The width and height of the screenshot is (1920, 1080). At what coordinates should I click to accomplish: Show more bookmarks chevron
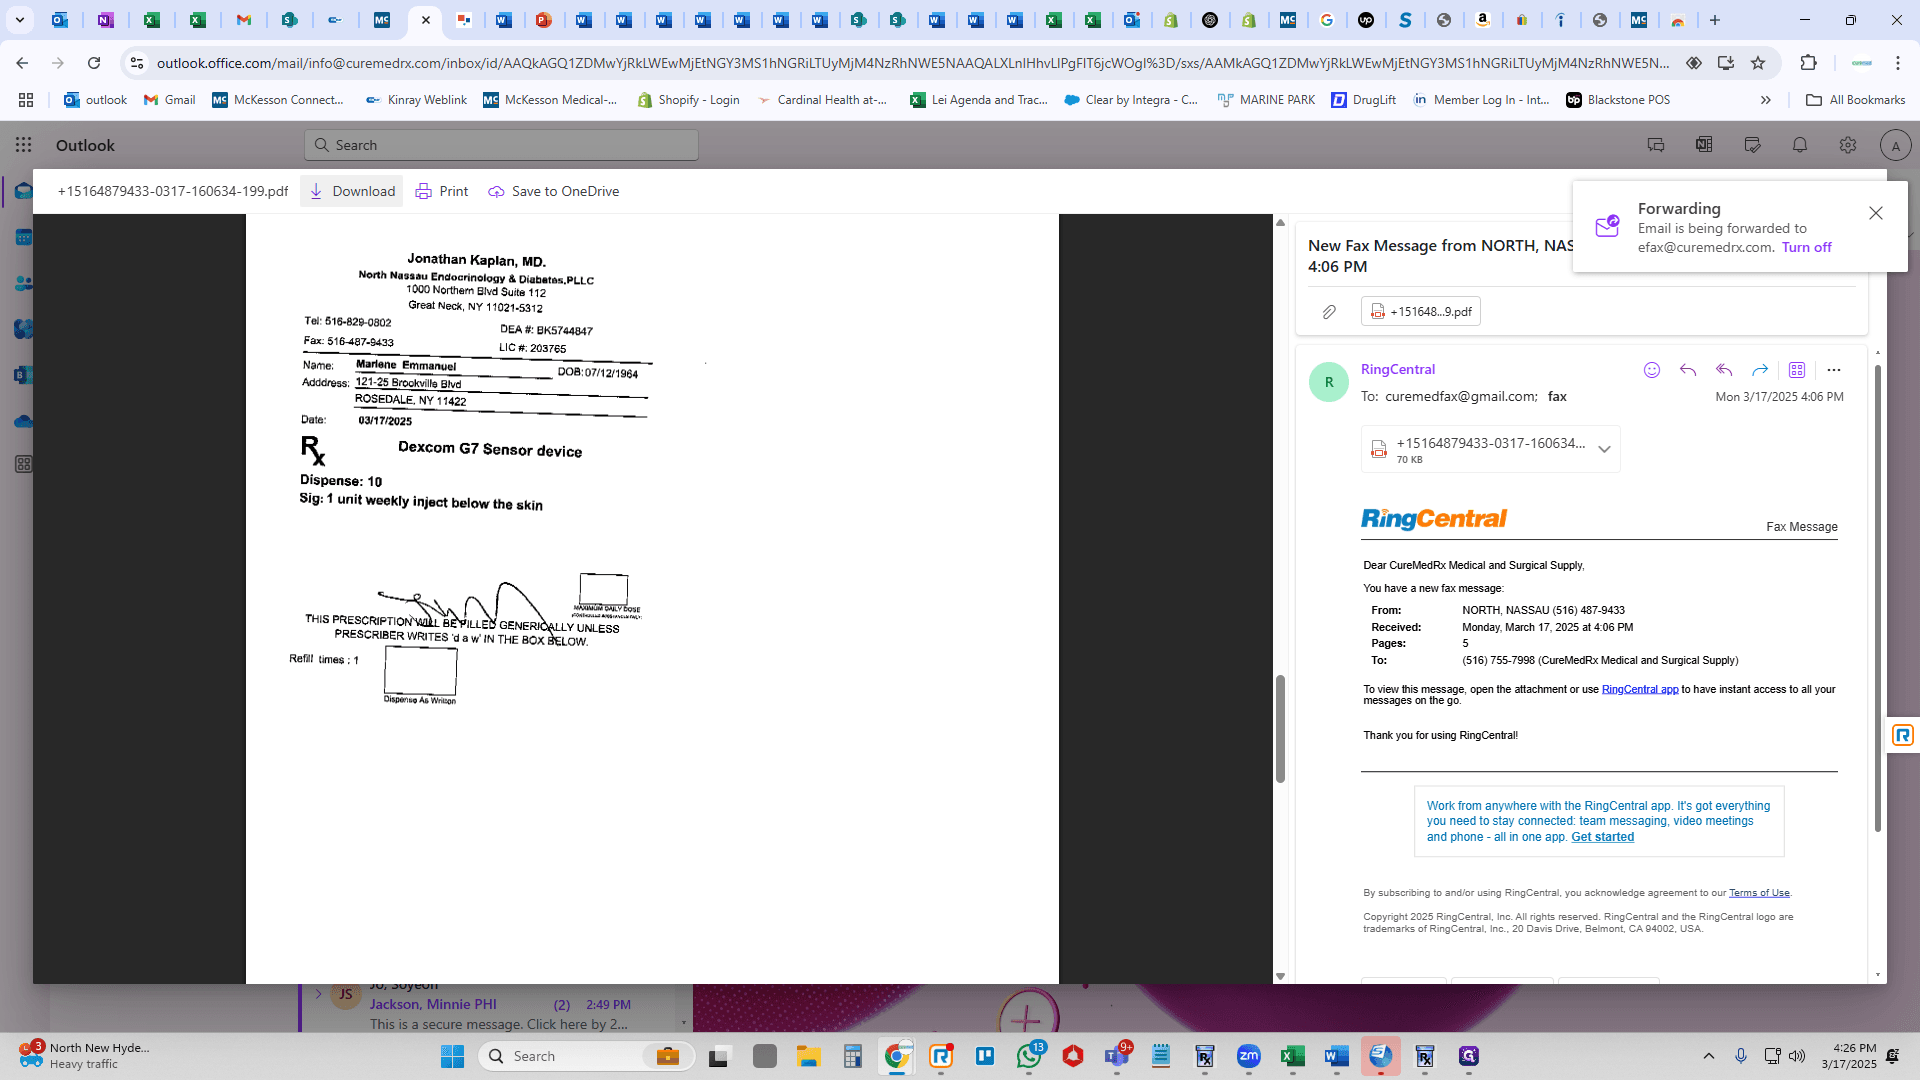(1765, 100)
